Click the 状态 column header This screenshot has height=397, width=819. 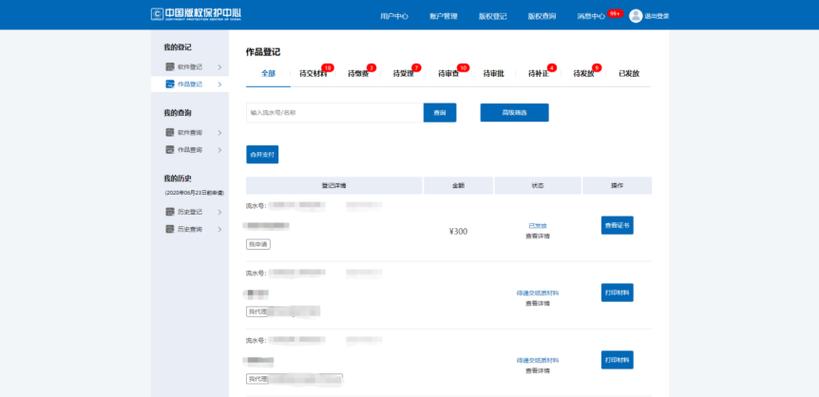coord(537,185)
